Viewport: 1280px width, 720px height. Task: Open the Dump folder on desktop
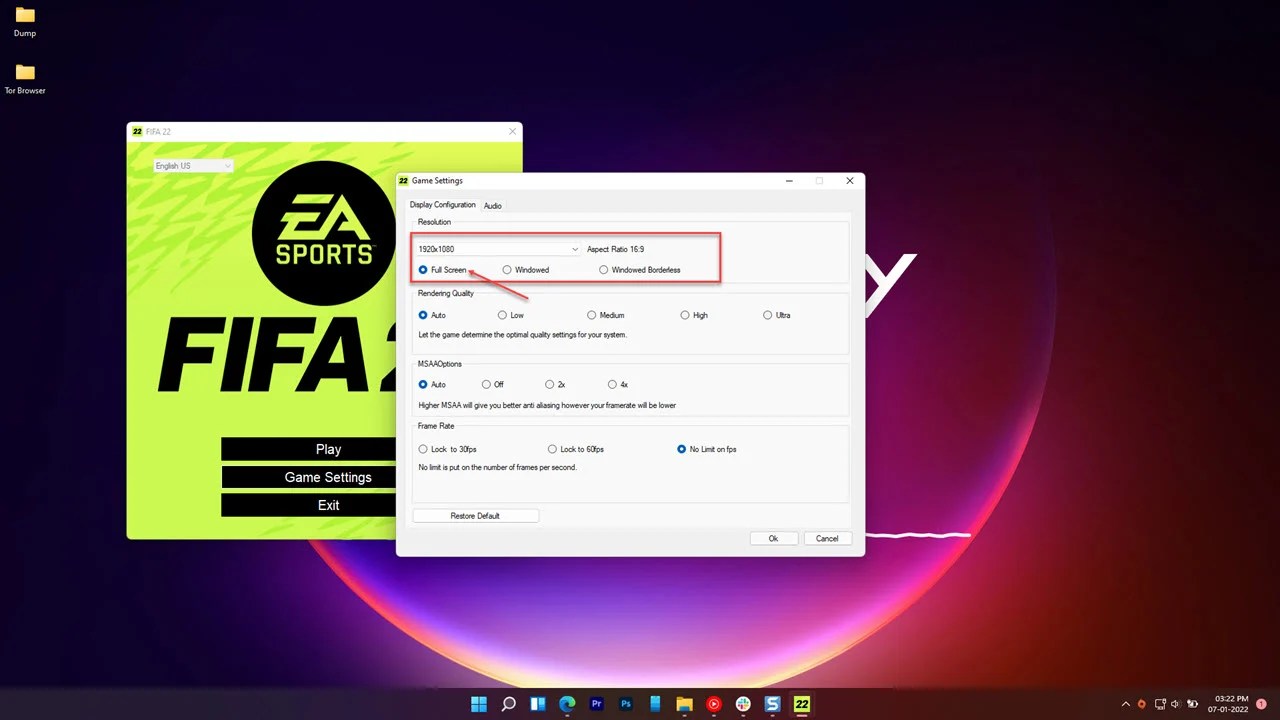25,22
